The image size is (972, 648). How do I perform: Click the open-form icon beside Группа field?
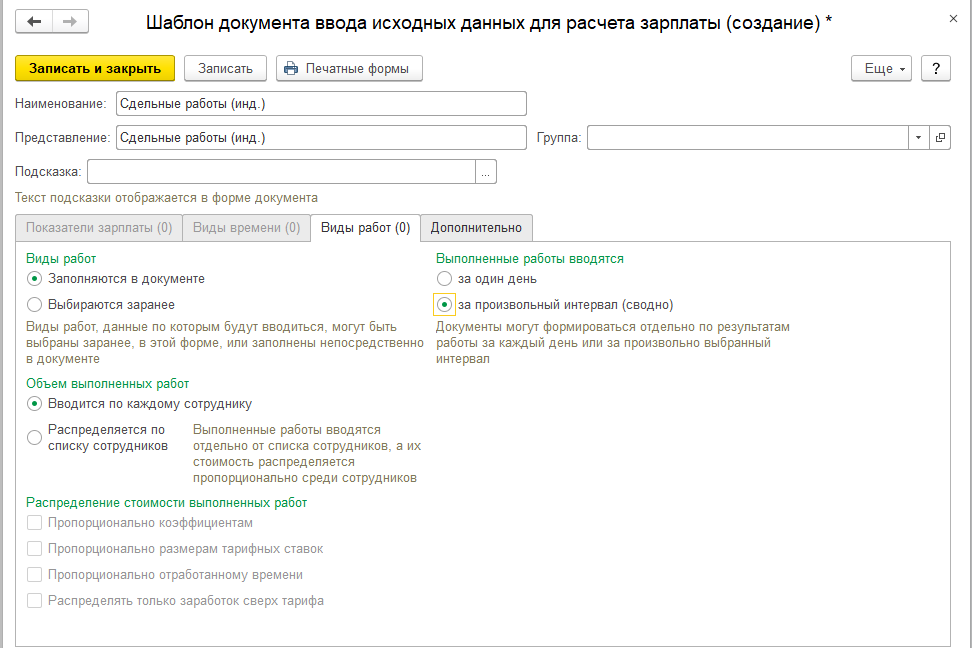(x=940, y=138)
